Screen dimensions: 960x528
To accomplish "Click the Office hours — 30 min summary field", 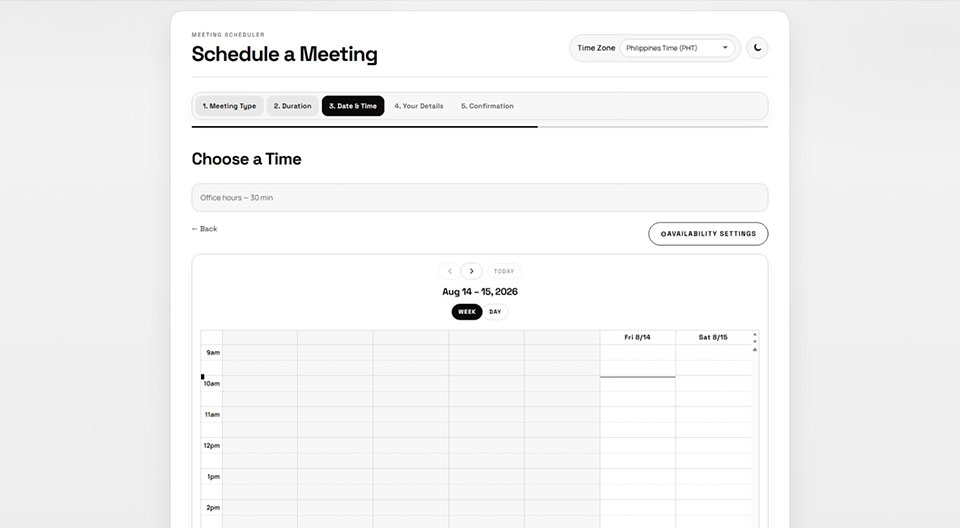I will (x=480, y=198).
